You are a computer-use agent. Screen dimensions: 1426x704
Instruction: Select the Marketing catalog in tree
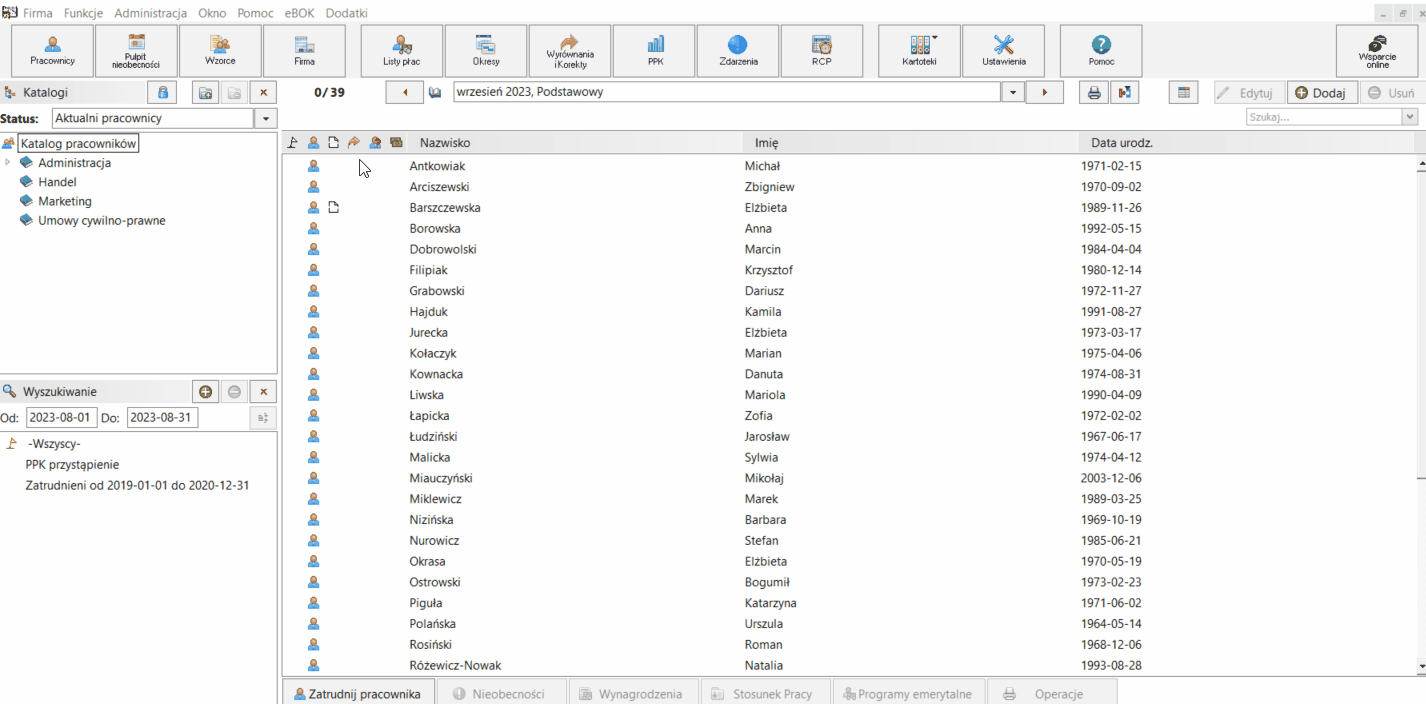(x=64, y=201)
